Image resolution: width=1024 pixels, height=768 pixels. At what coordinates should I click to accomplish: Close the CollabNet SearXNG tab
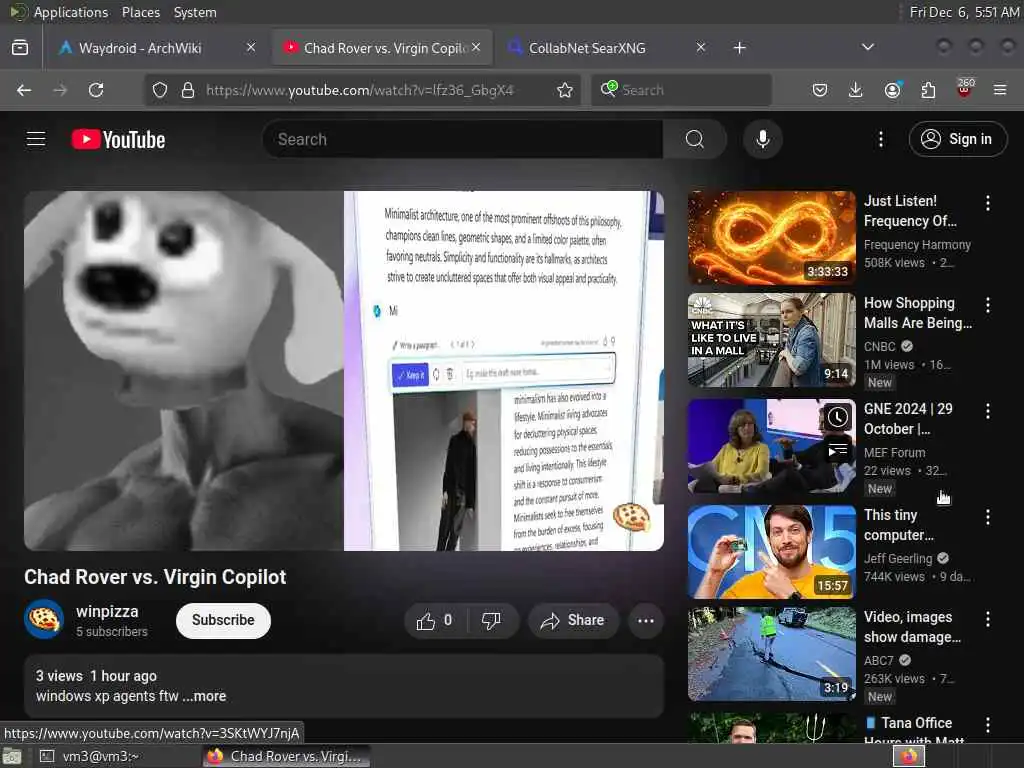click(700, 47)
